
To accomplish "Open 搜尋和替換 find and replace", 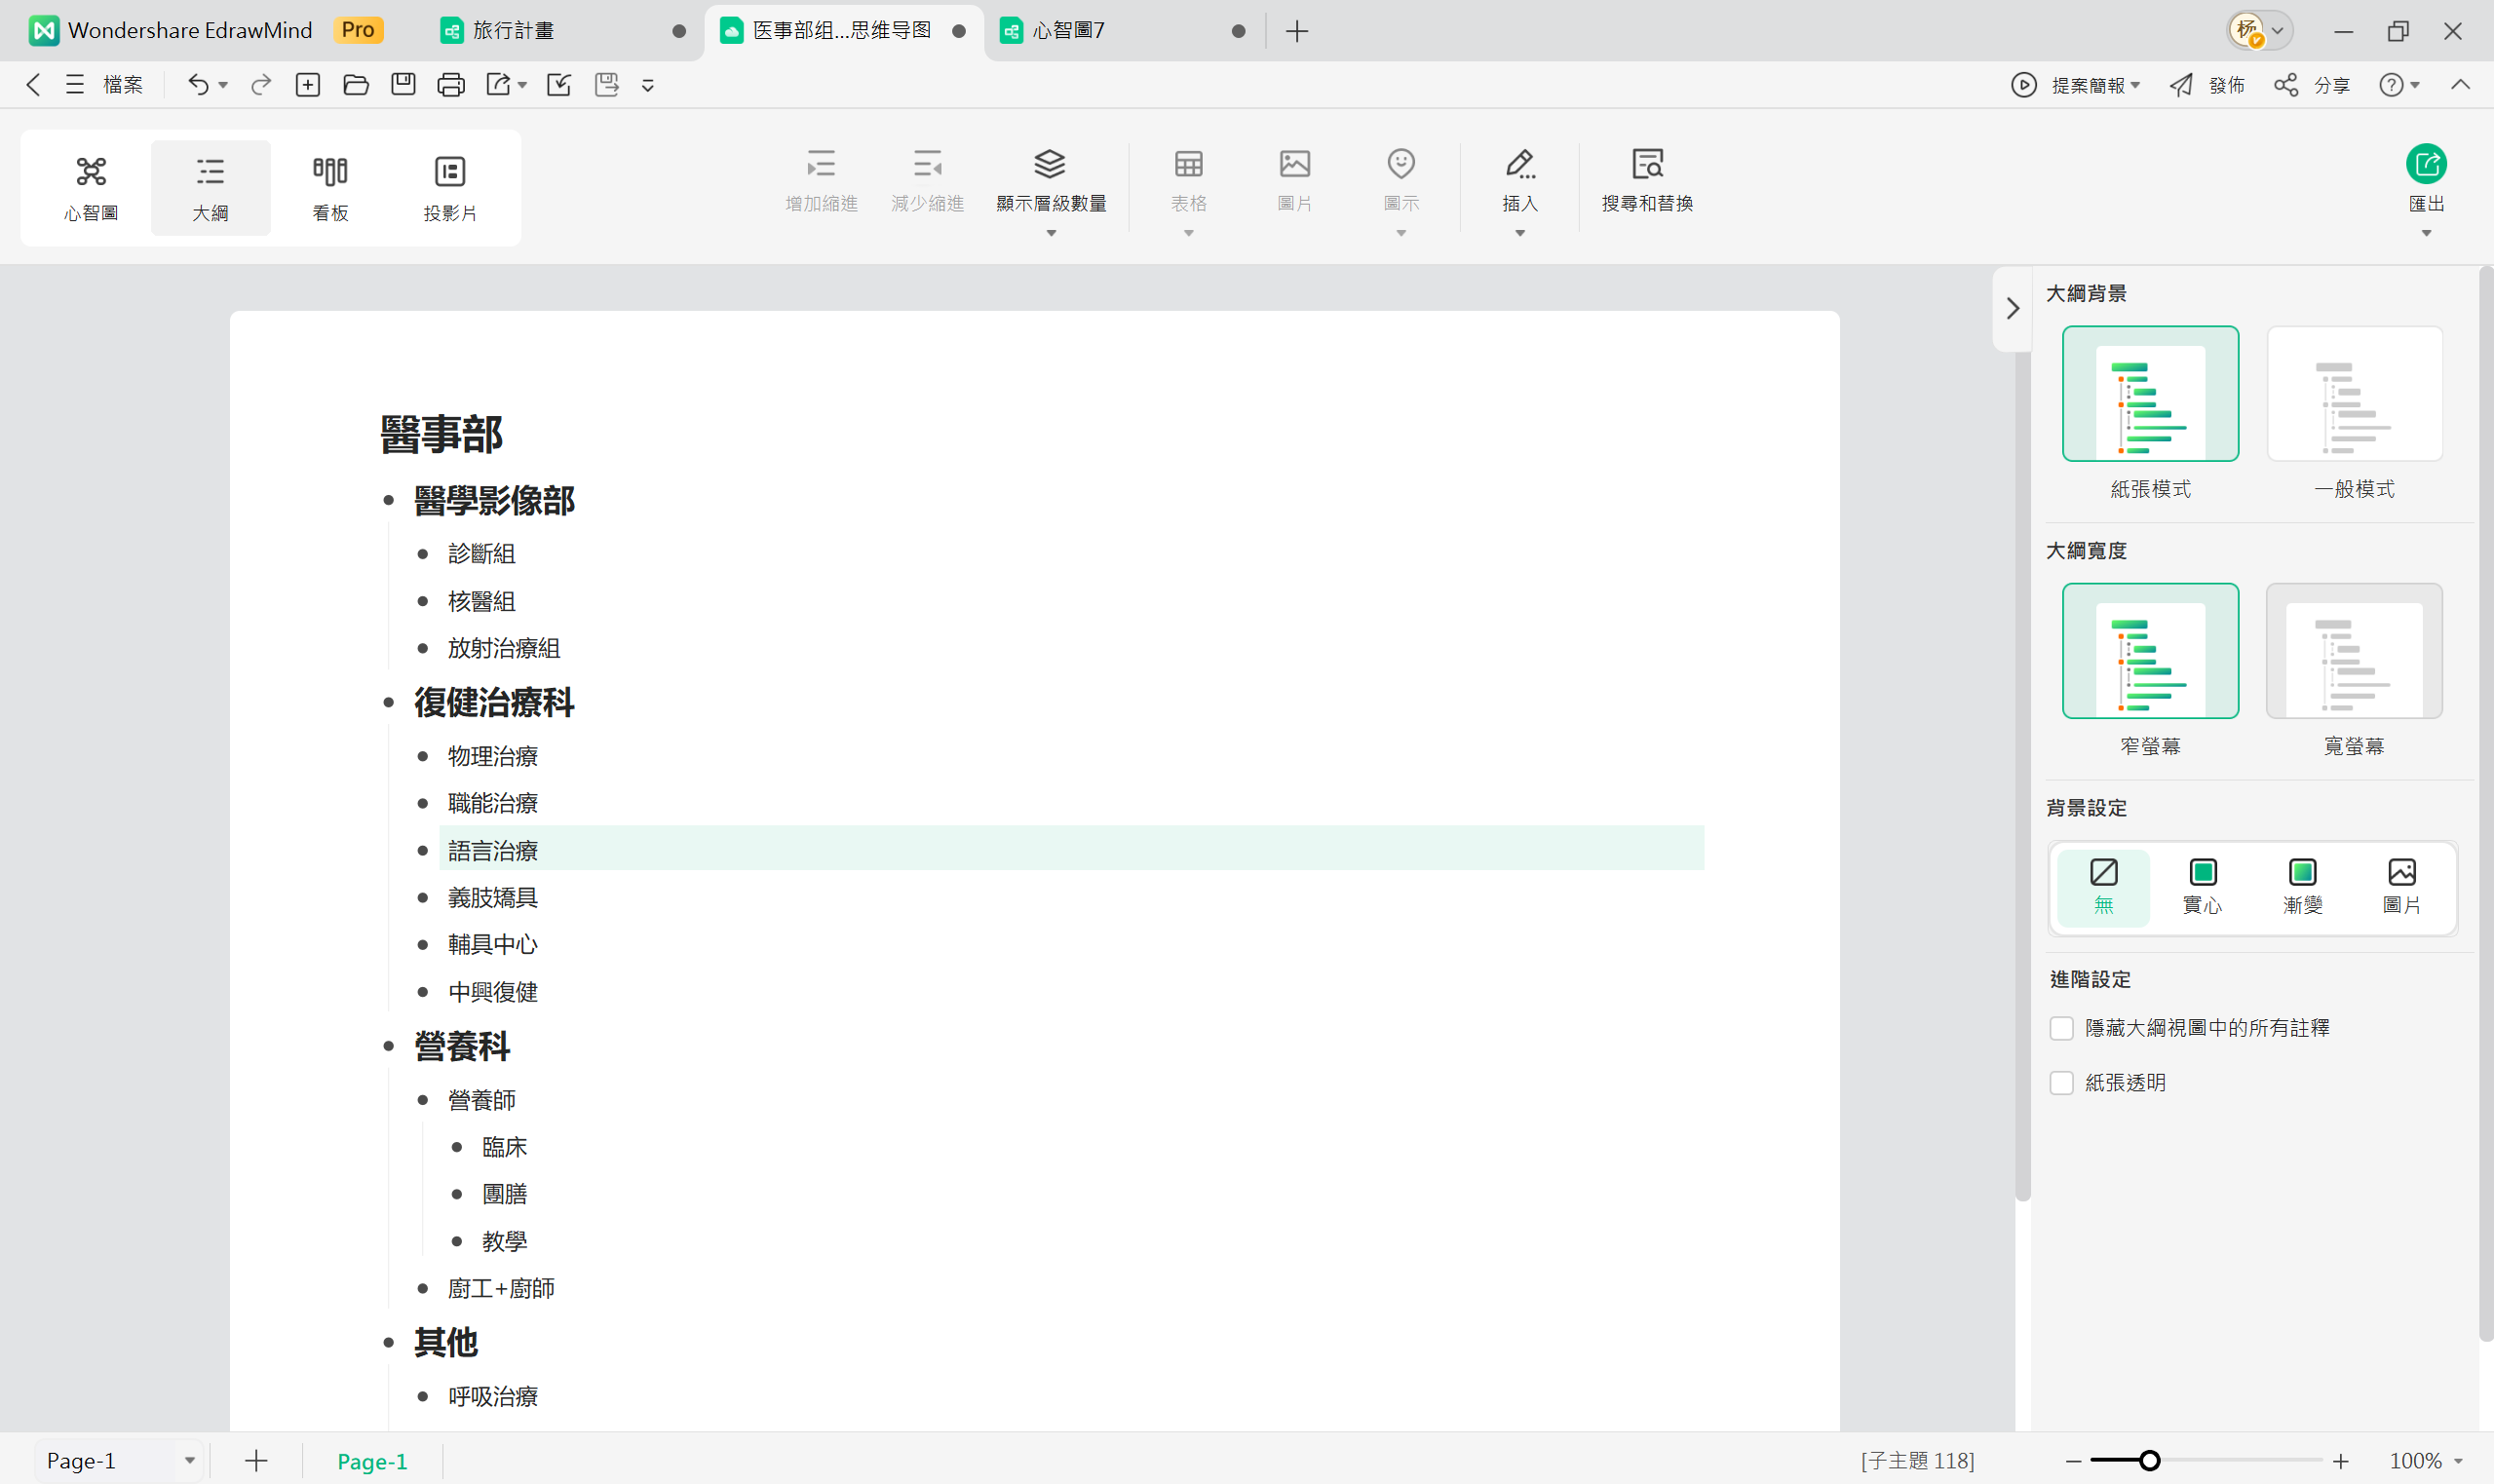I will [1646, 180].
